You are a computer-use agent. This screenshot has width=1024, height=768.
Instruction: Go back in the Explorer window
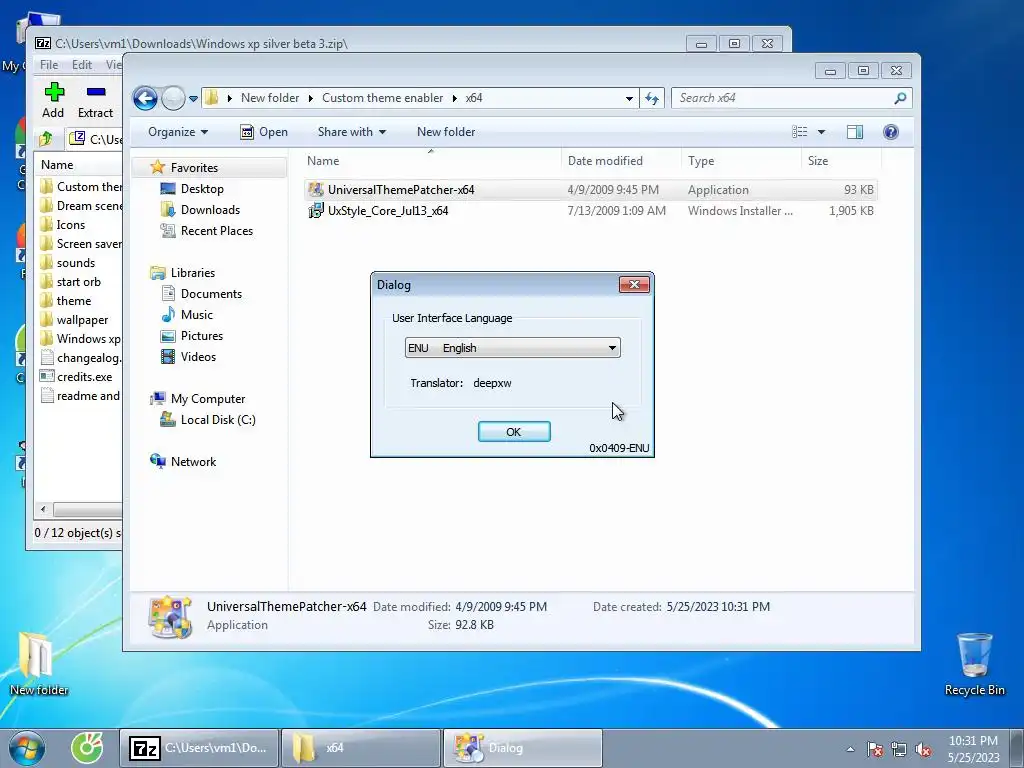(145, 99)
